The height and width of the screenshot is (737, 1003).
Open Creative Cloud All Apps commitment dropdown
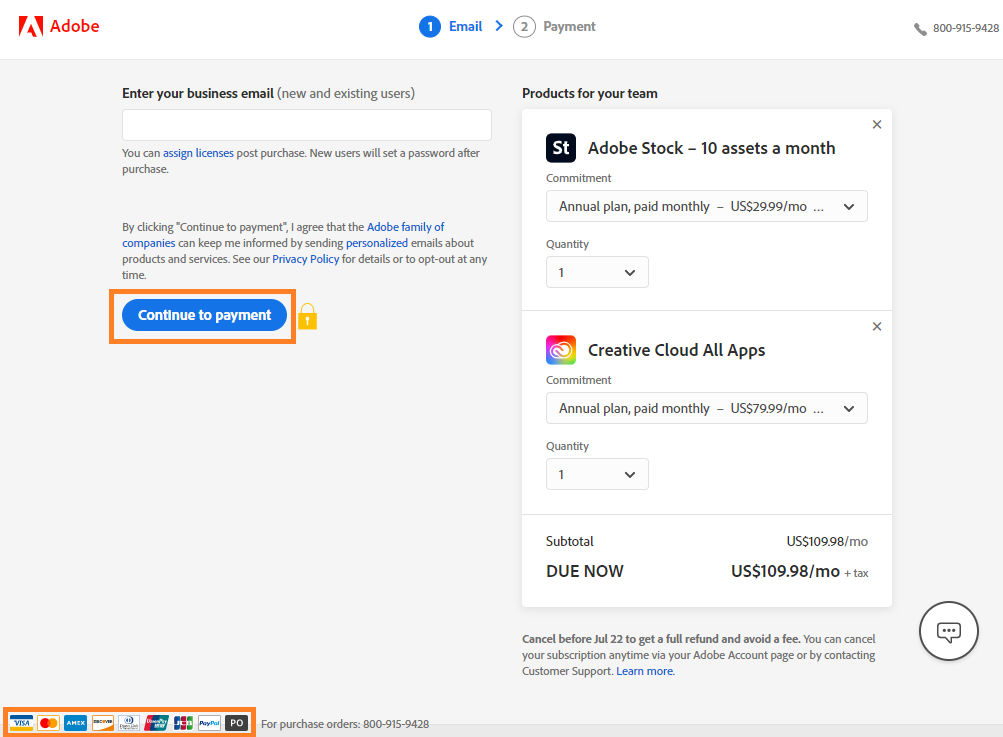pyautogui.click(x=706, y=408)
